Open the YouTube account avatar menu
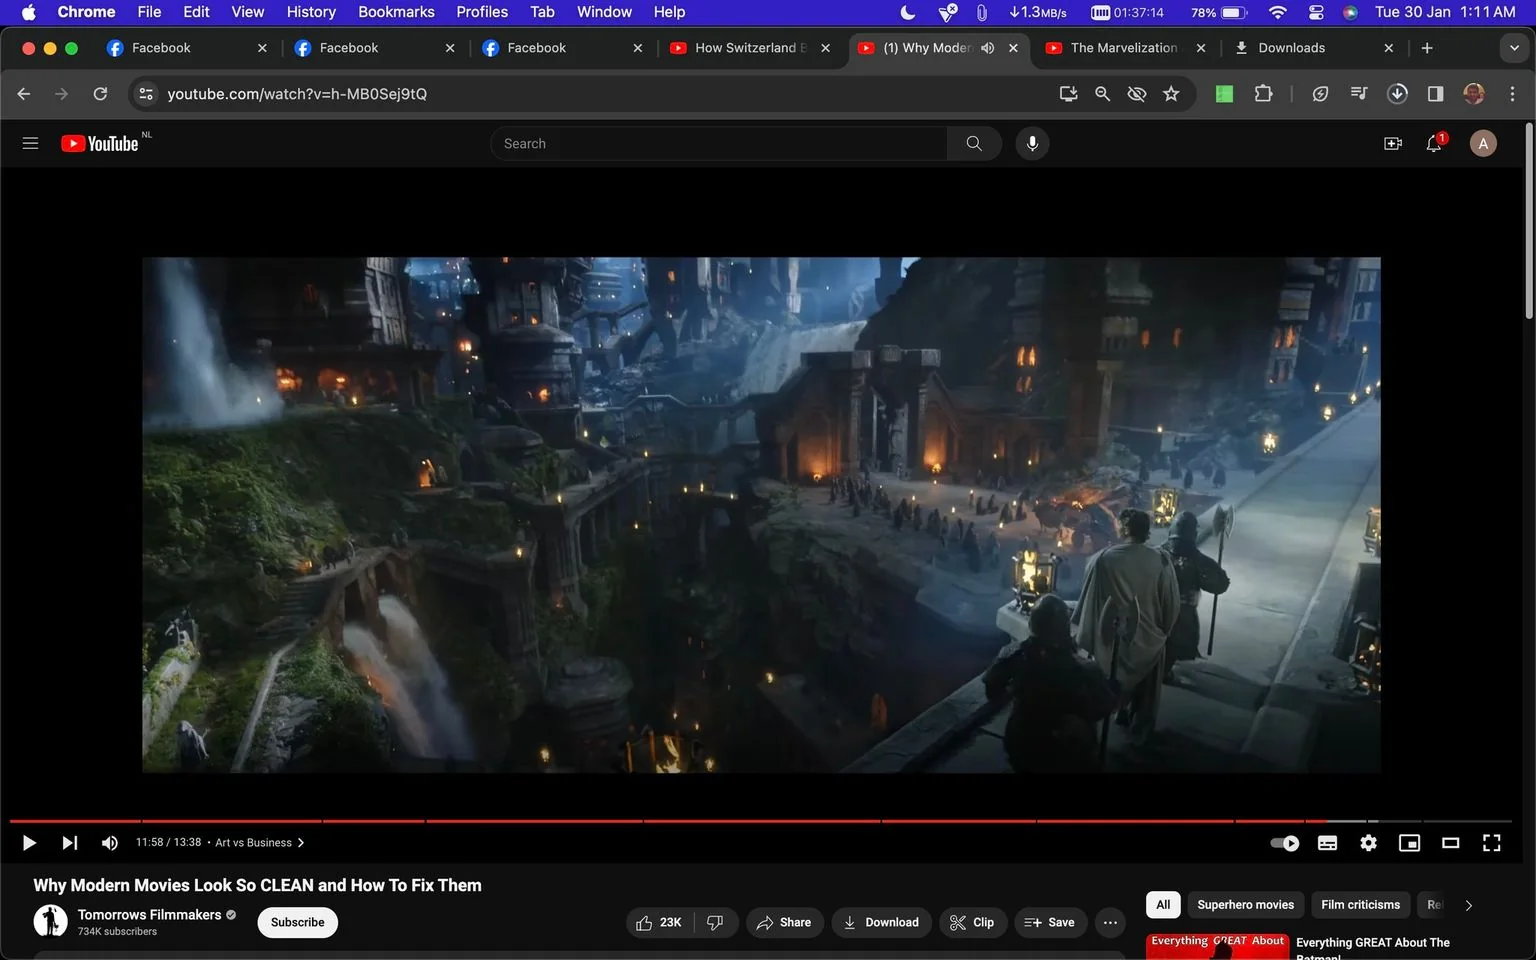 pyautogui.click(x=1483, y=143)
